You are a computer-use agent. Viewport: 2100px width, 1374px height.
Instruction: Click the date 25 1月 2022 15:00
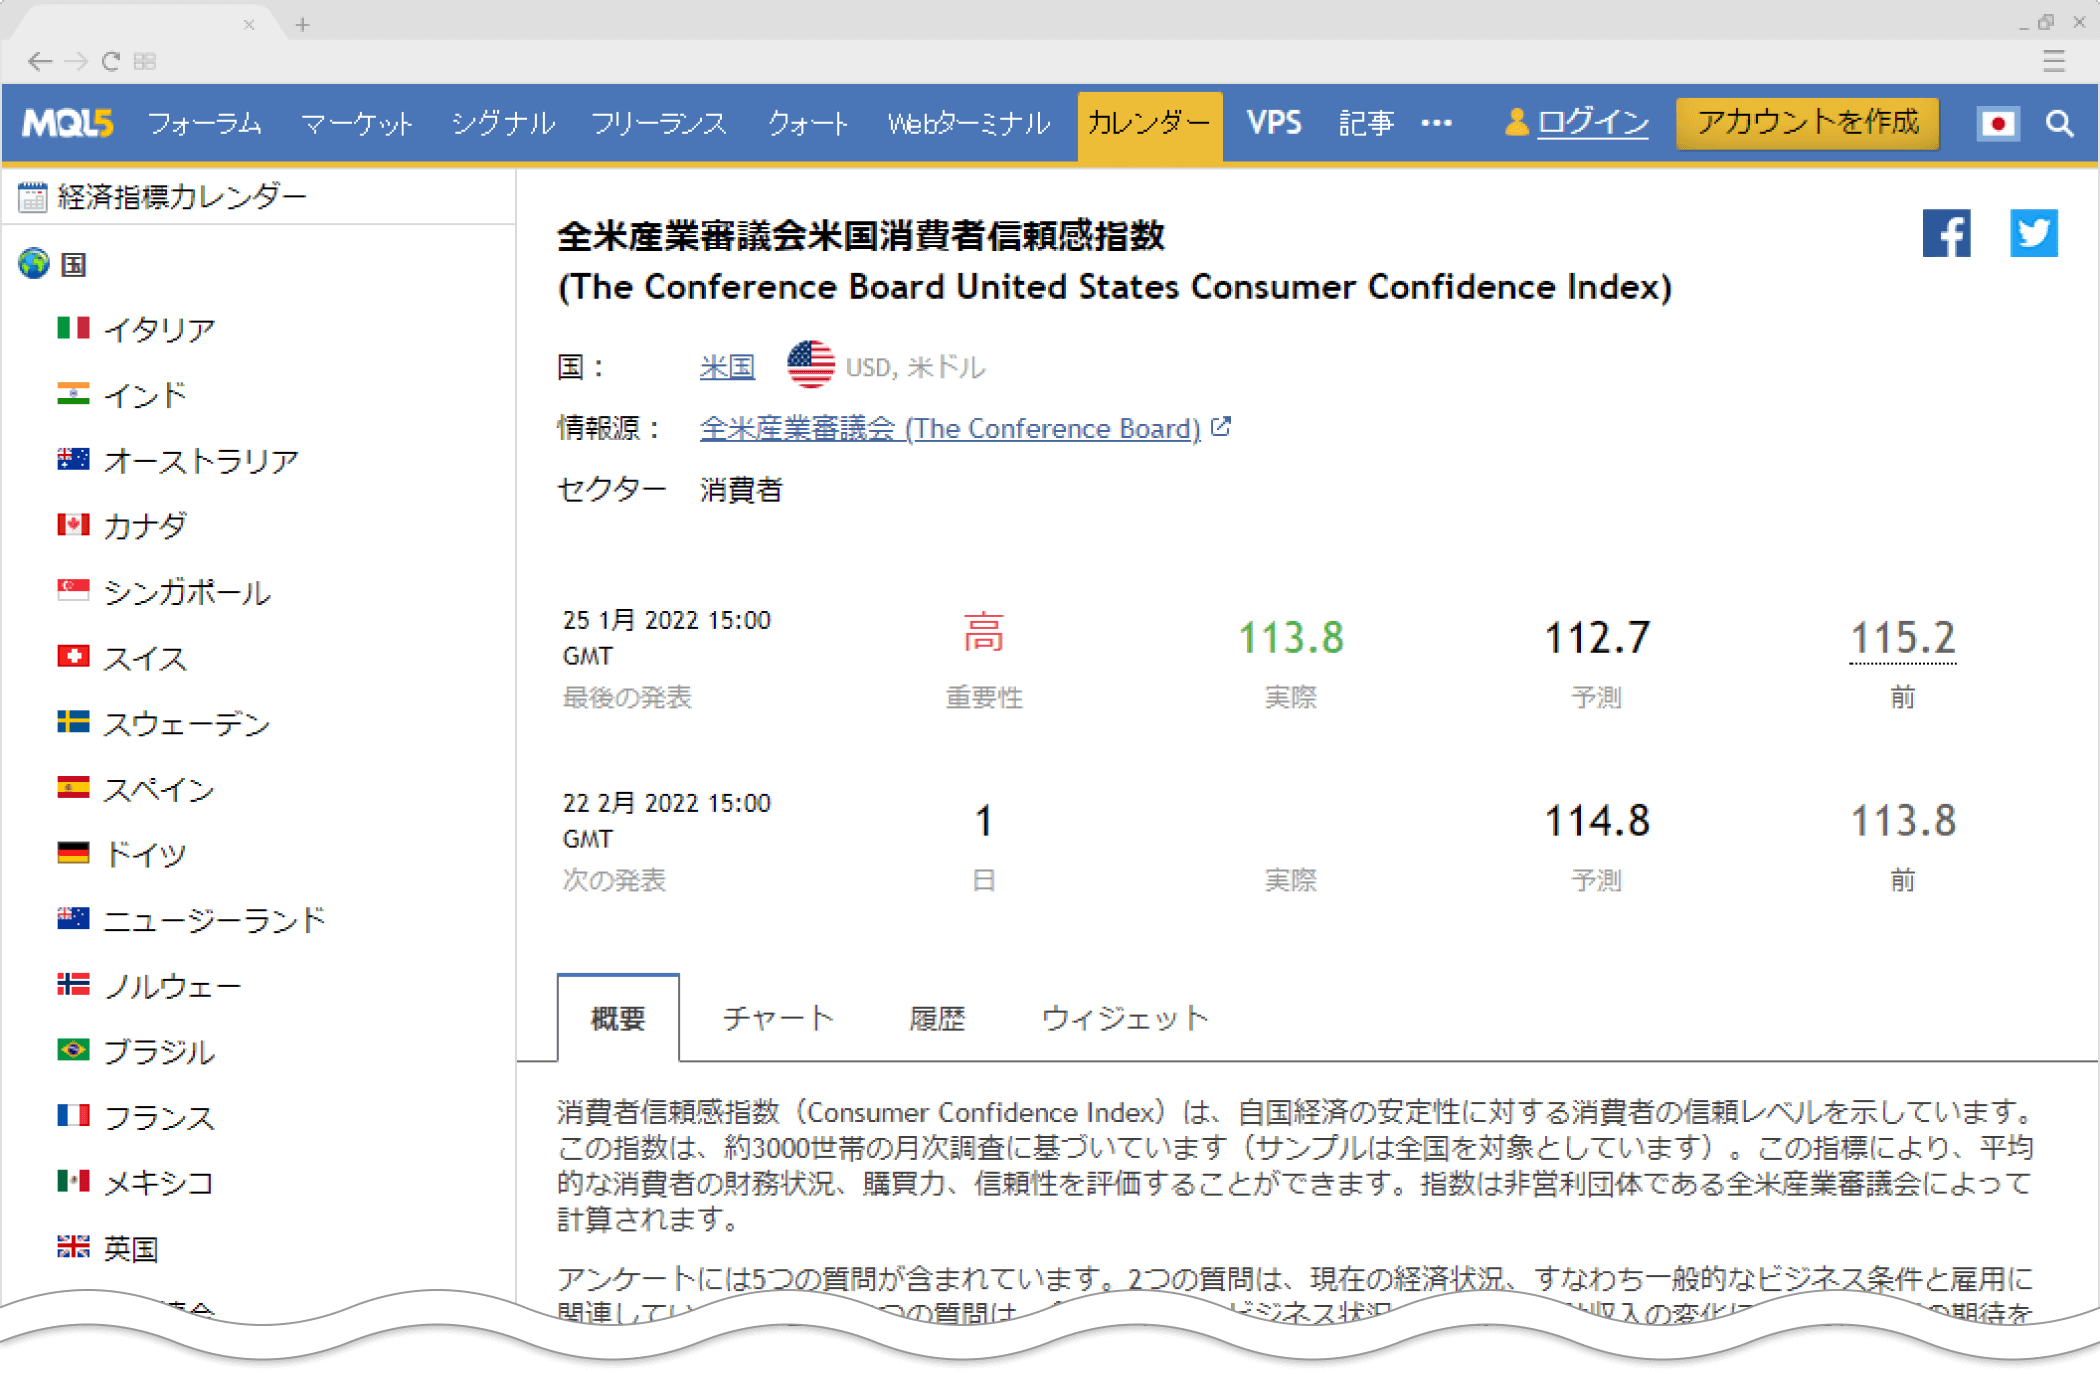tap(667, 620)
